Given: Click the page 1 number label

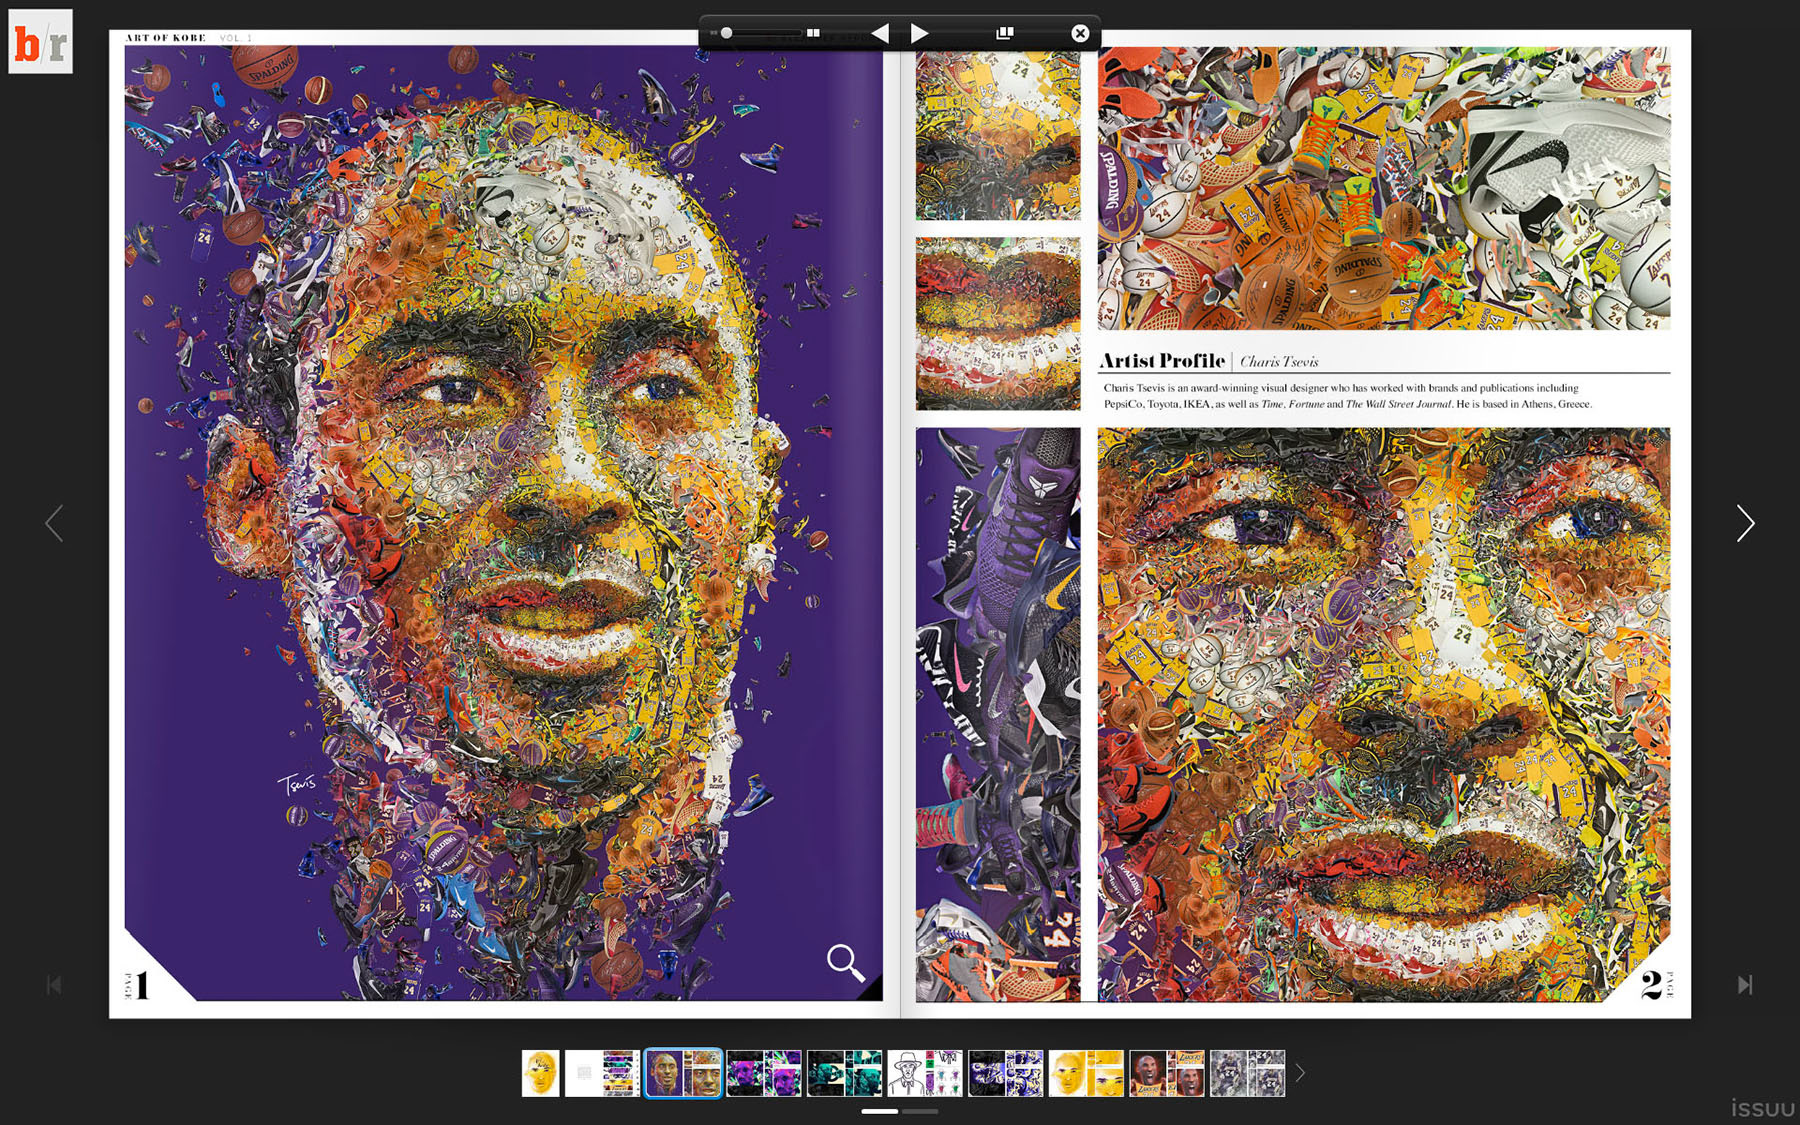Looking at the screenshot, I should pos(138,985).
